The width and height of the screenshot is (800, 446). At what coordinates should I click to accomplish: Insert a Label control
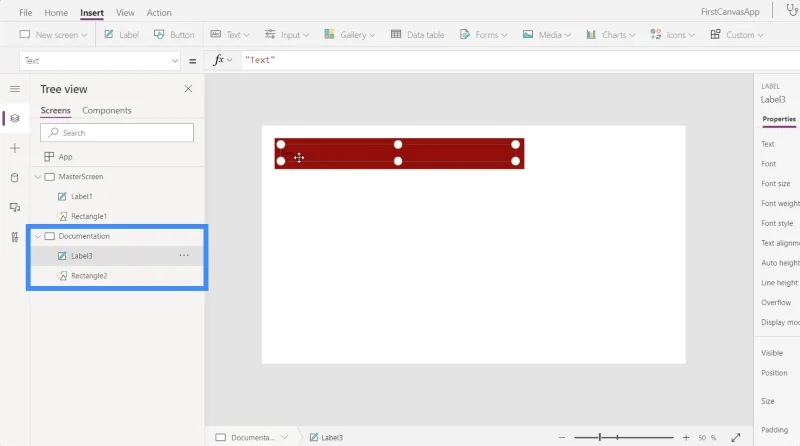click(x=121, y=35)
